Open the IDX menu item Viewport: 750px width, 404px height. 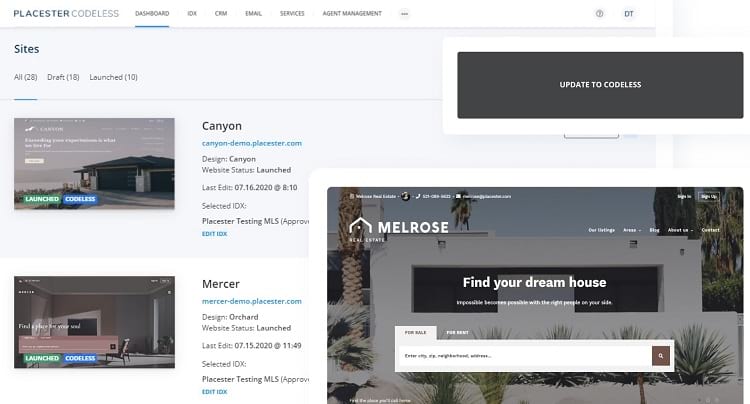[x=192, y=13]
